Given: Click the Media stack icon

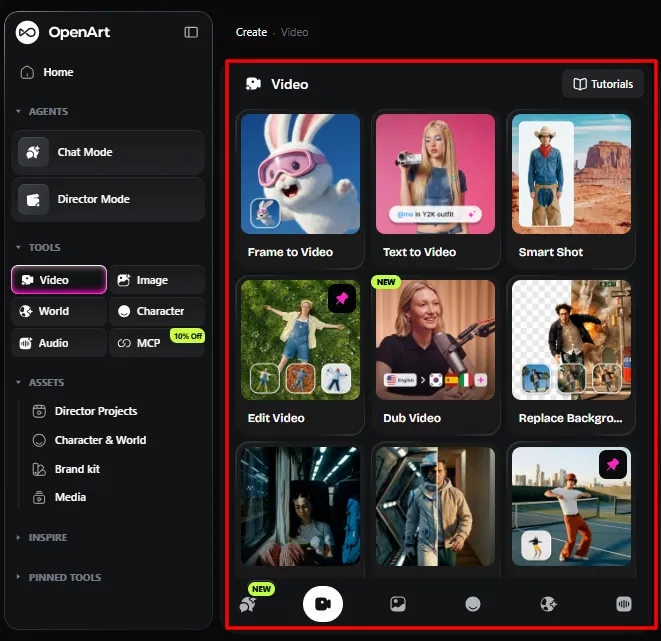Looking at the screenshot, I should click(x=39, y=497).
